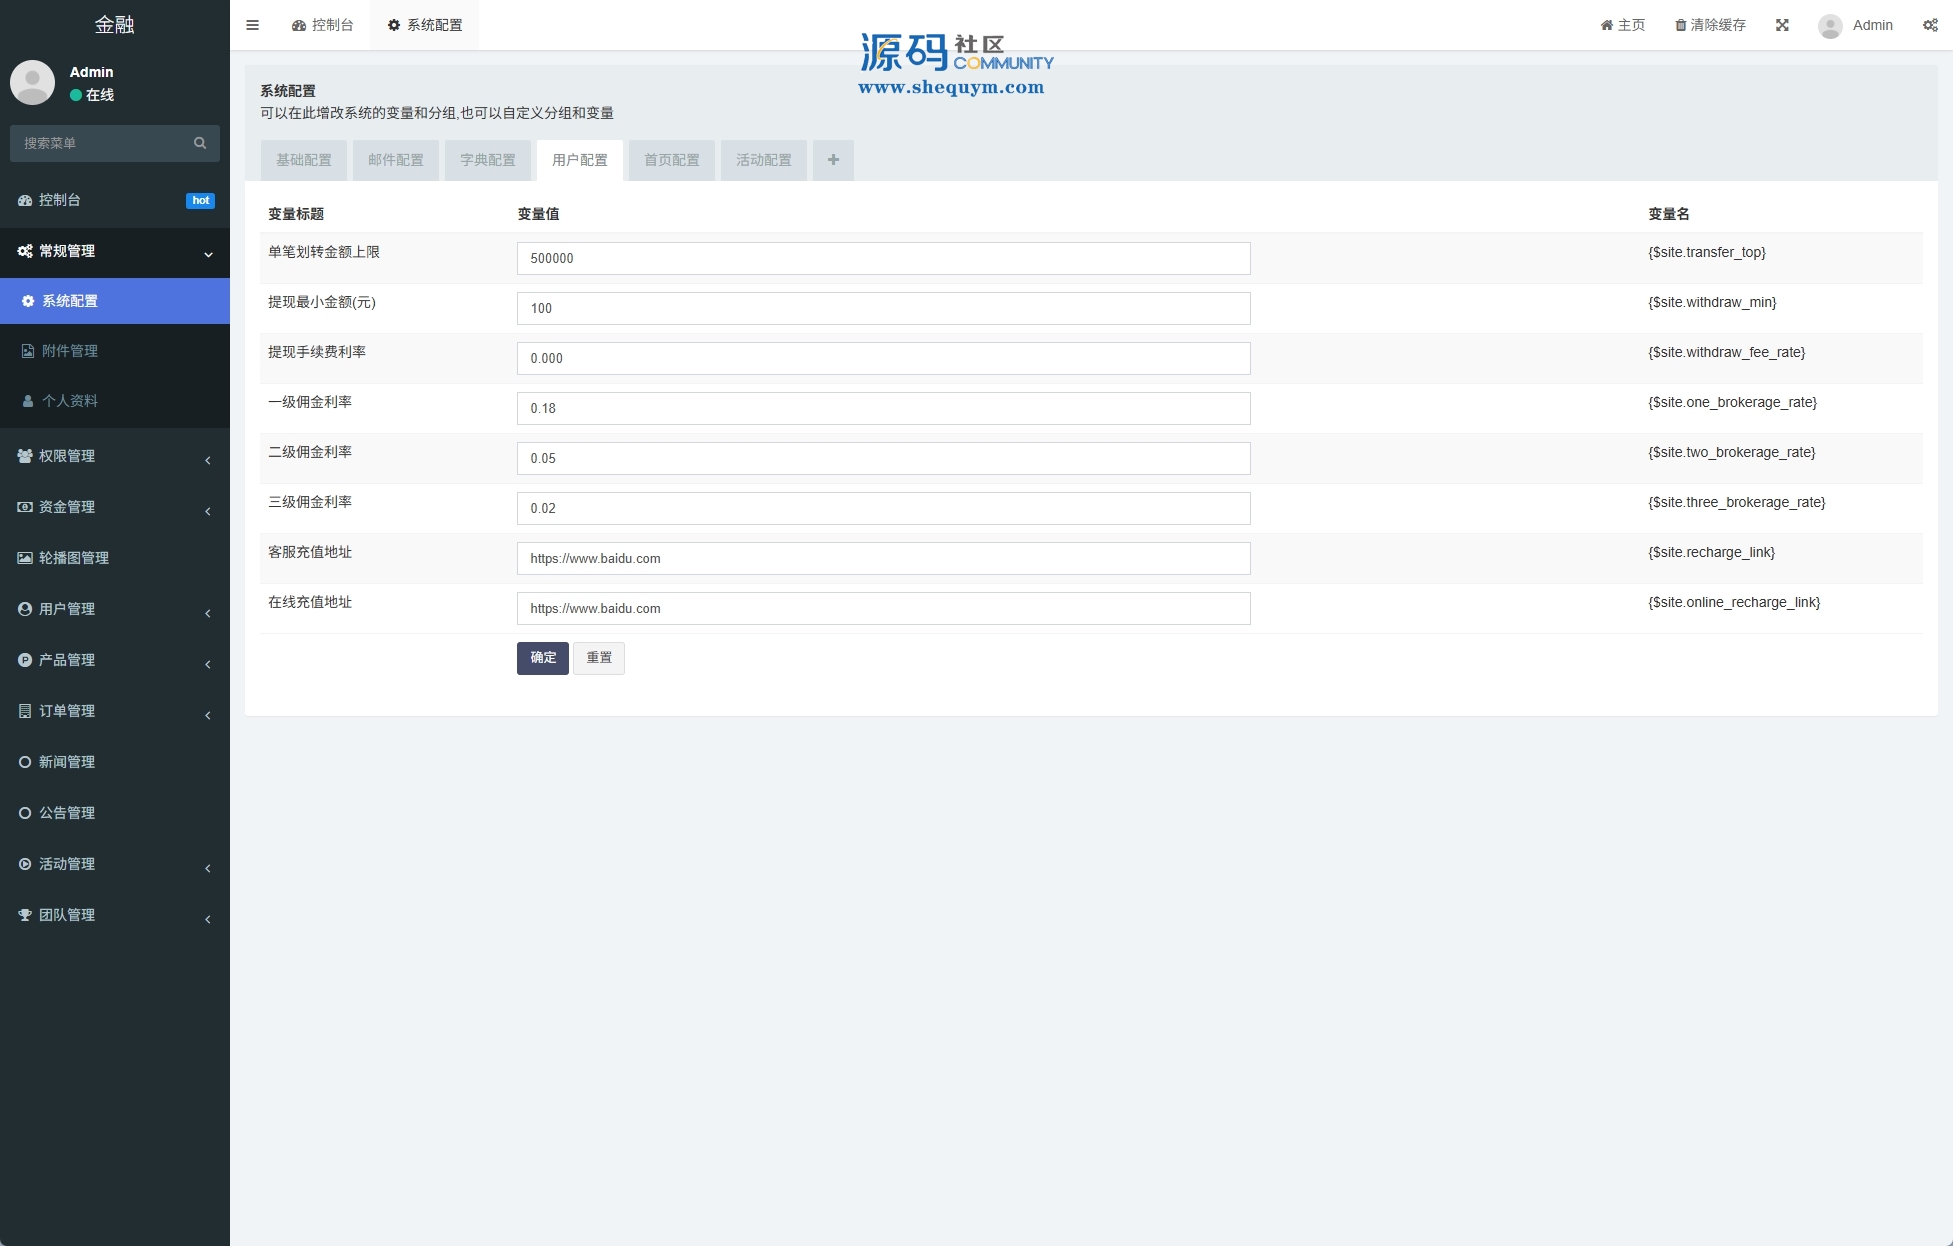This screenshot has height=1246, width=1953.
Task: Click the 重置 reset button
Action: pyautogui.click(x=599, y=658)
